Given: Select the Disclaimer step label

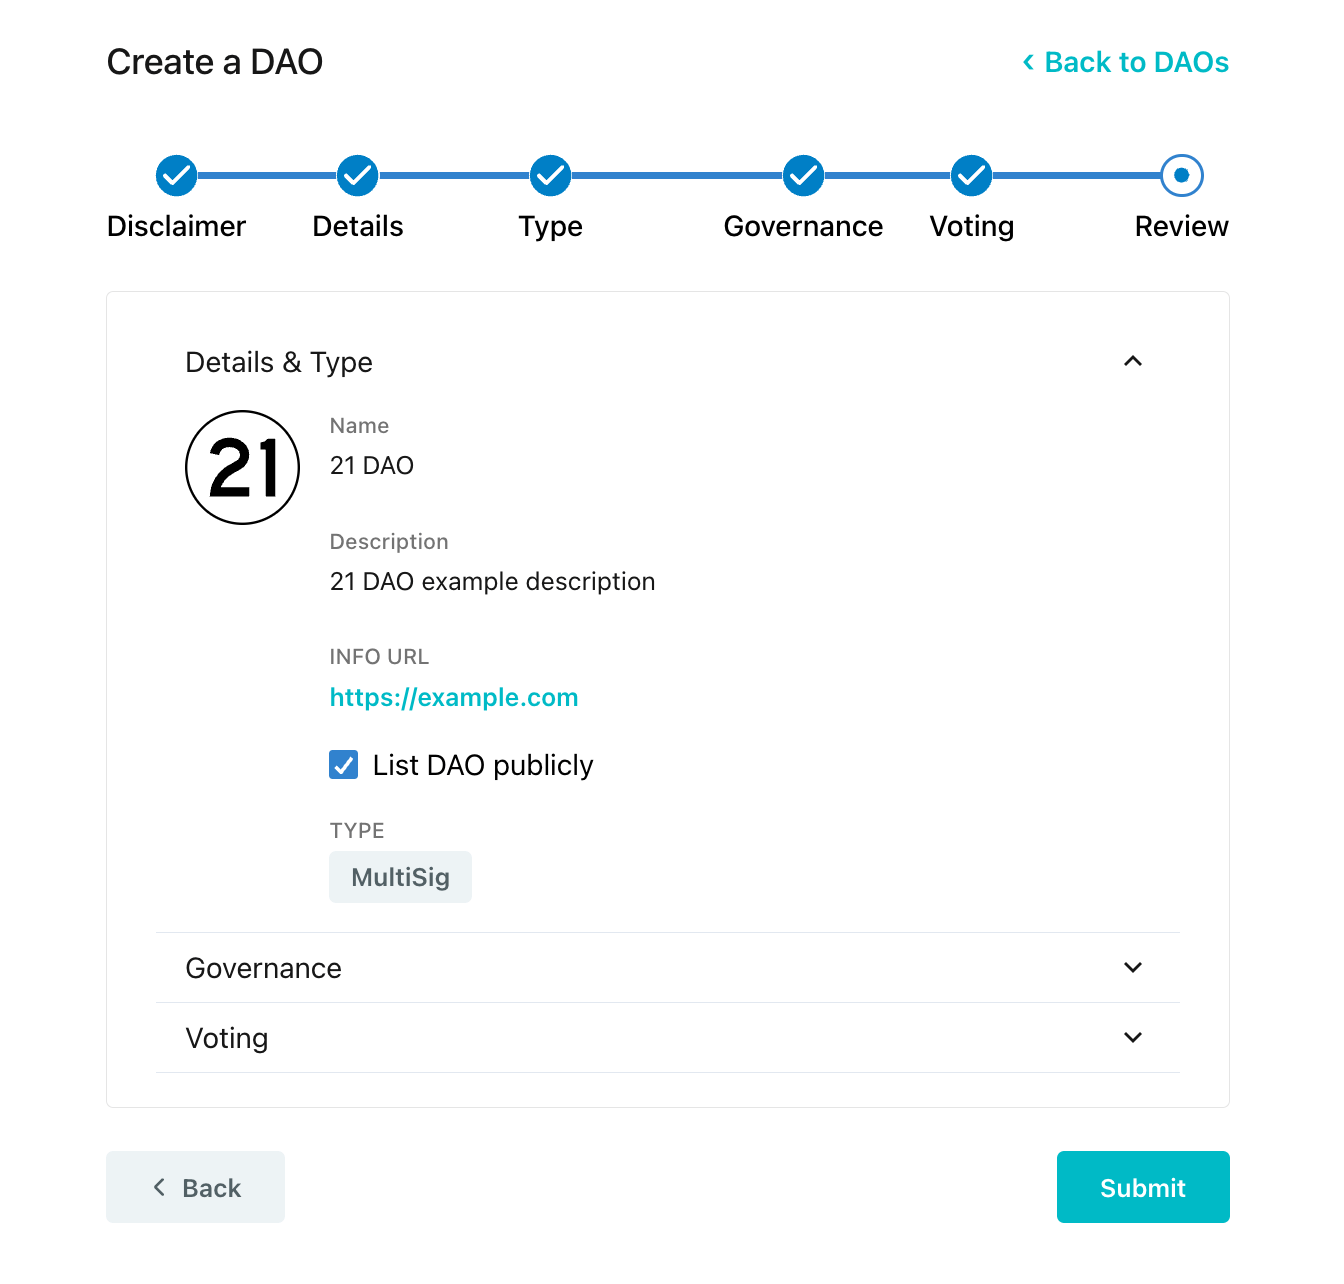Looking at the screenshot, I should 176,227.
